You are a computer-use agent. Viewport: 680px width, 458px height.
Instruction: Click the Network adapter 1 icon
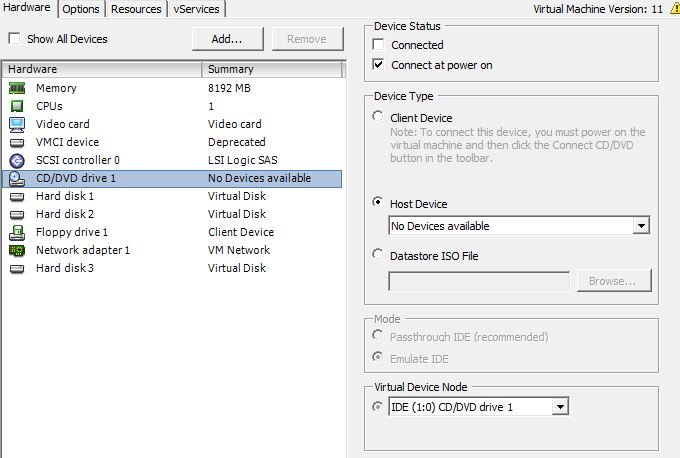(x=17, y=250)
